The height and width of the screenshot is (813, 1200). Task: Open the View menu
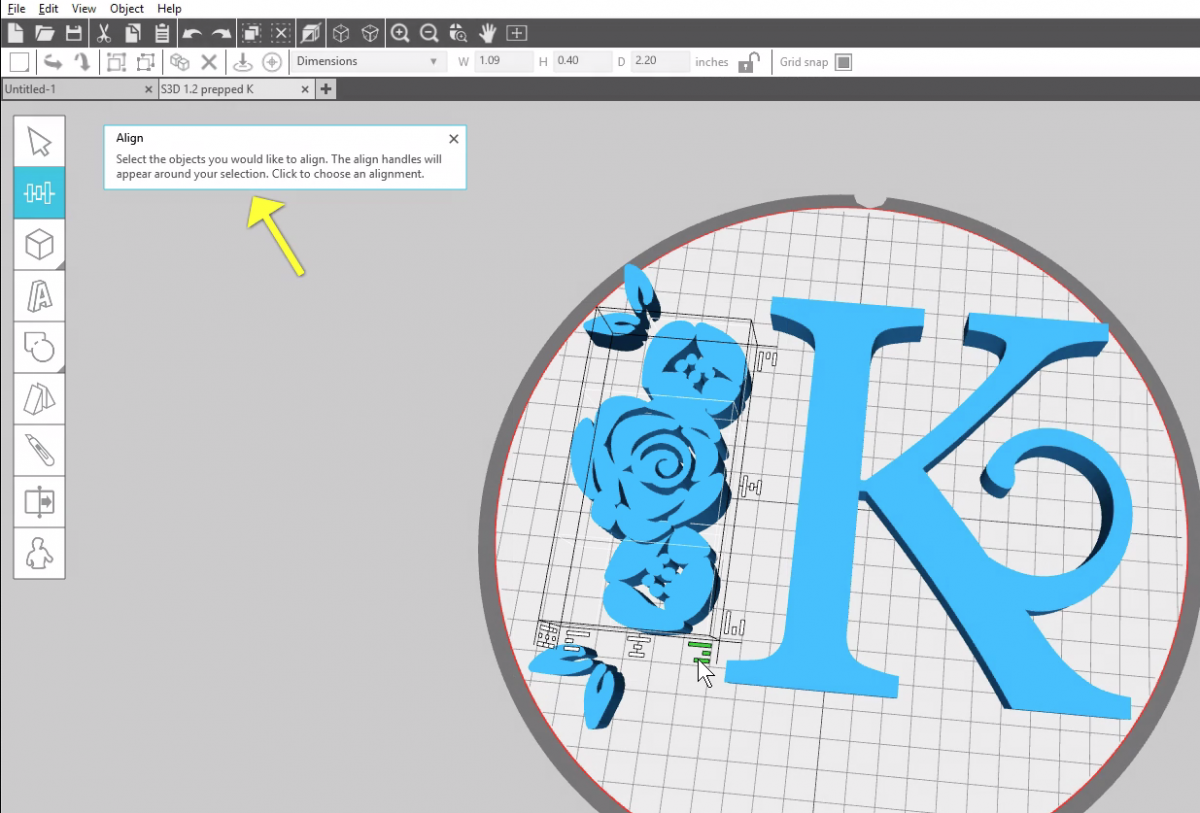coord(84,8)
